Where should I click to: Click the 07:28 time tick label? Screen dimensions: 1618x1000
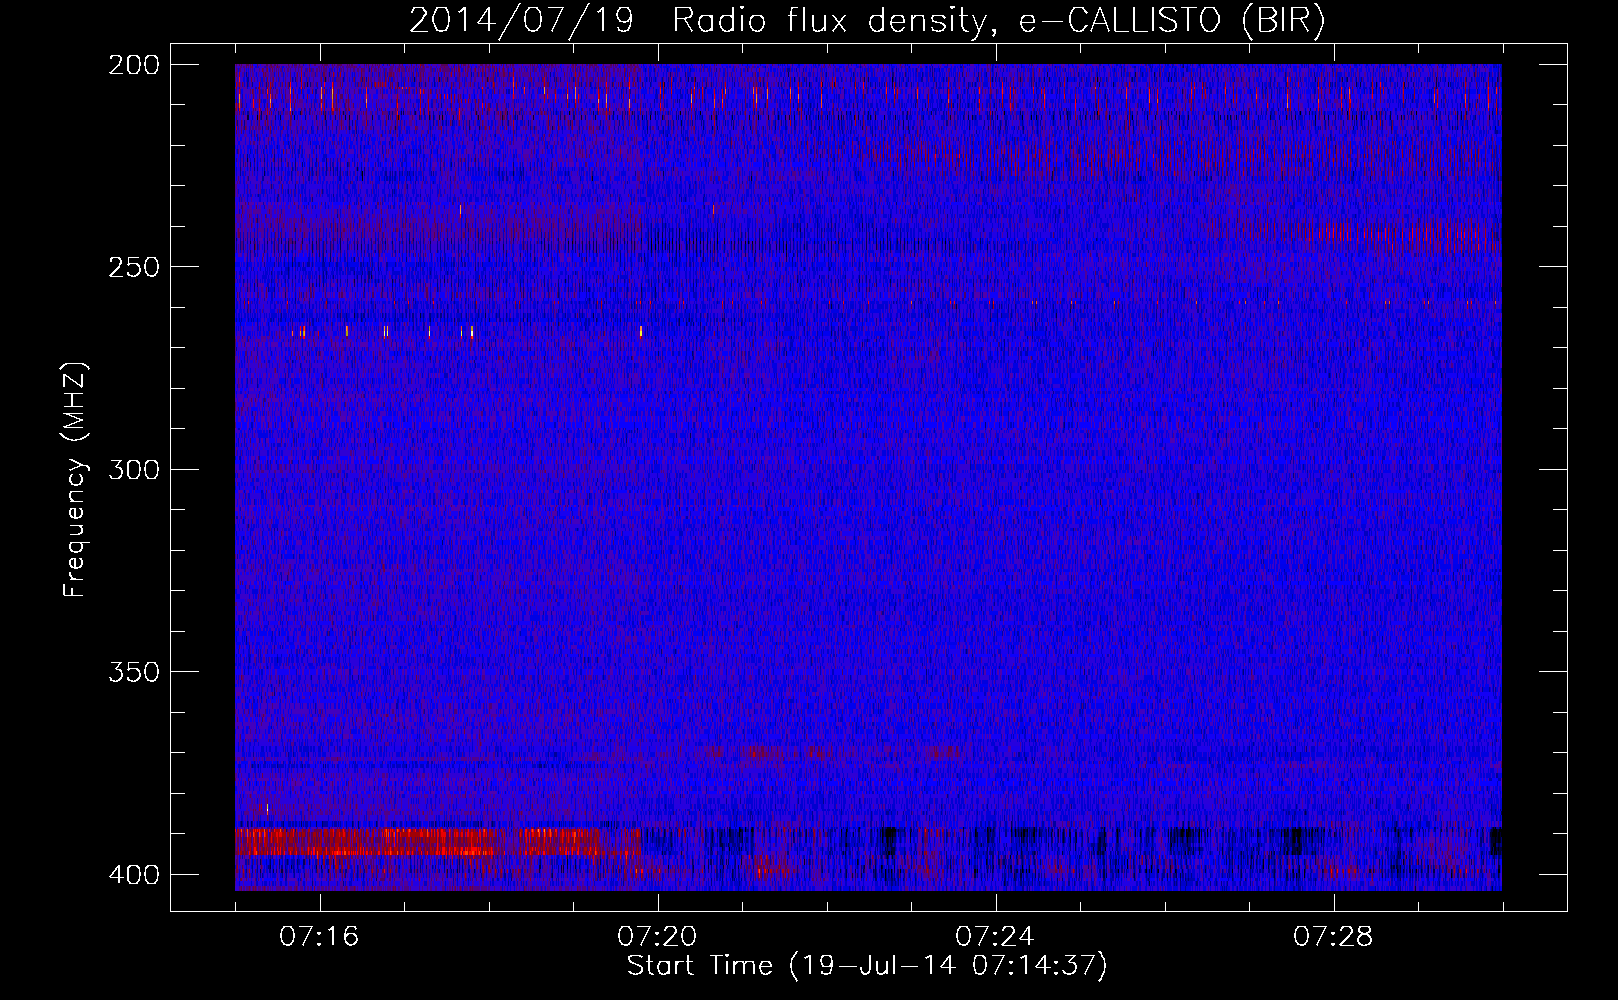[1333, 937]
